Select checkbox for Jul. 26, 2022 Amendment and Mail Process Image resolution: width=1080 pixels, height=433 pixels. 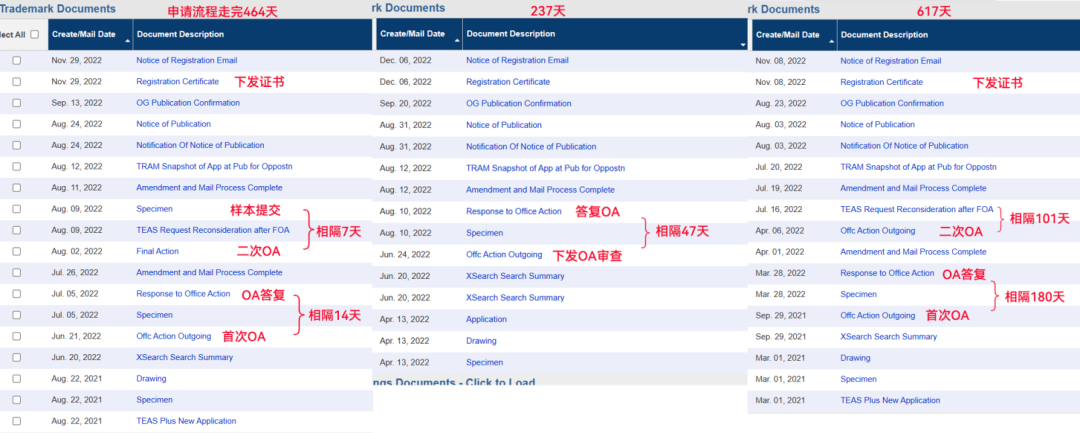click(17, 273)
